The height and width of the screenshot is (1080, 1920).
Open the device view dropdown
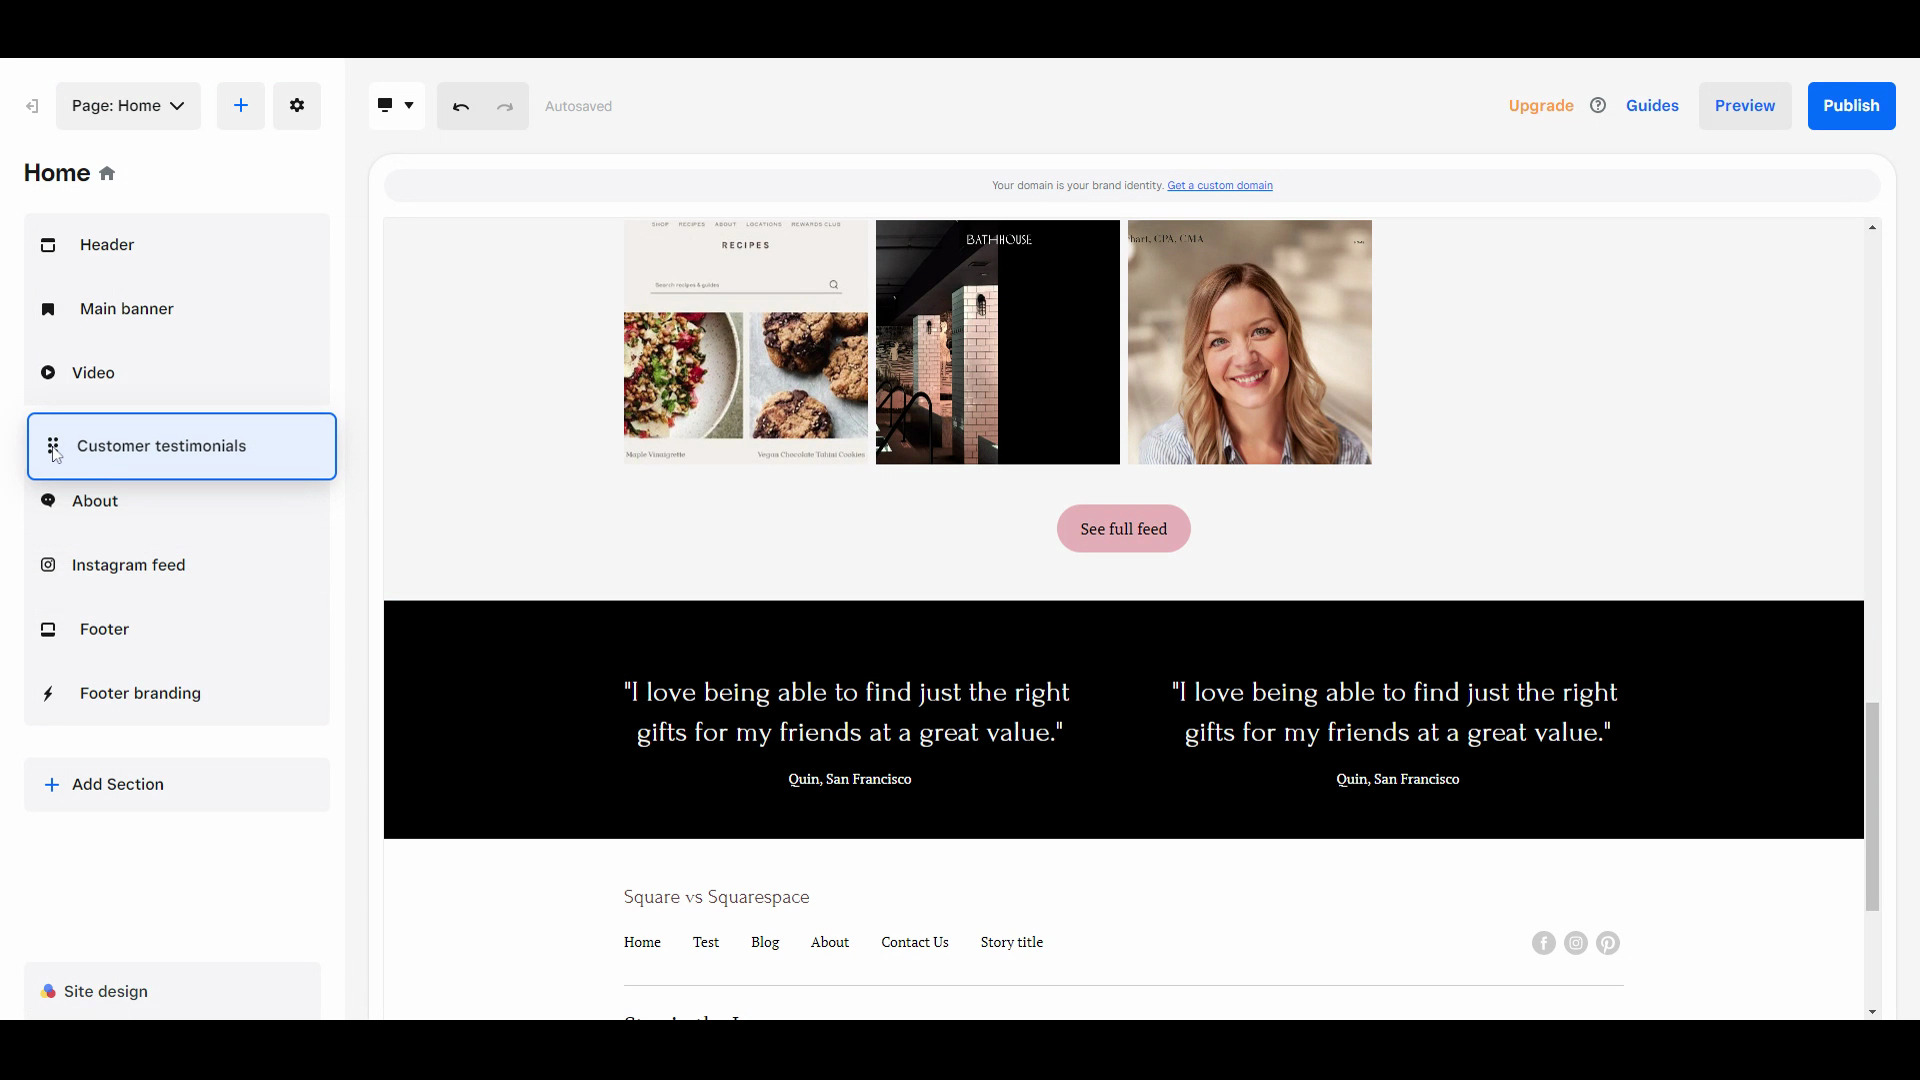397,106
